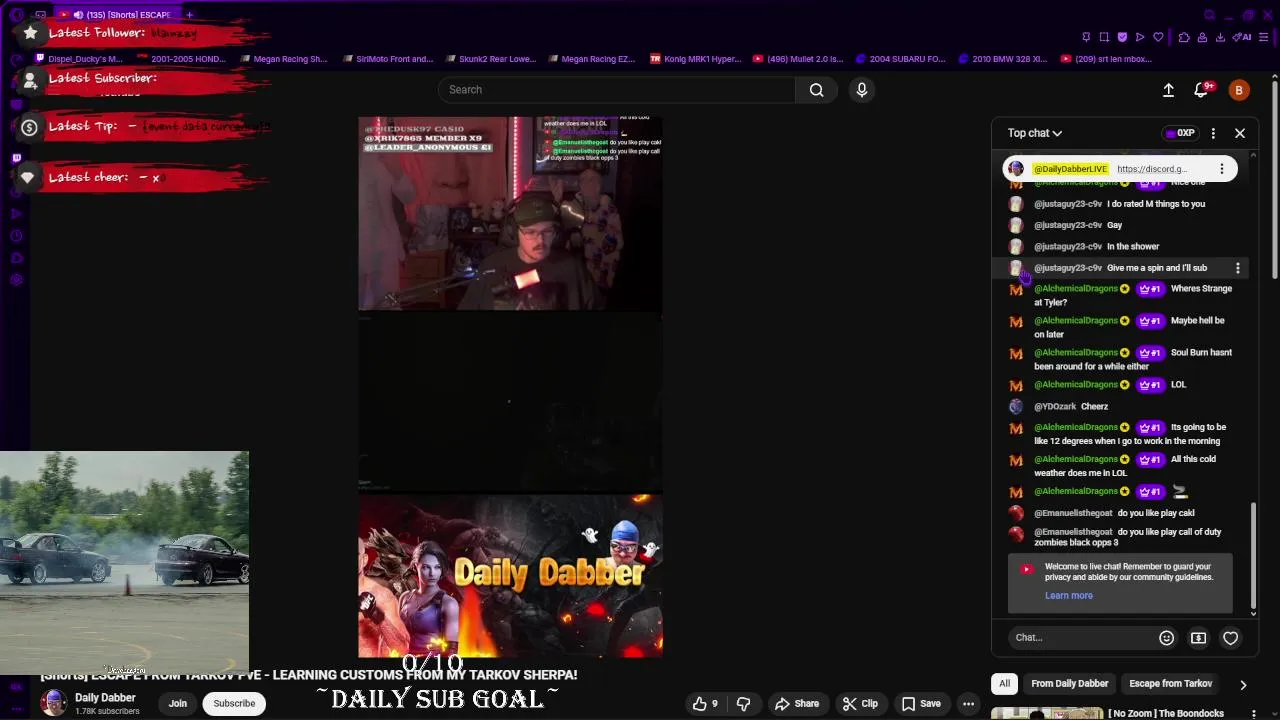Screen dimensions: 1280x720
Task: Open the chat emoji picker
Action: coord(1166,638)
